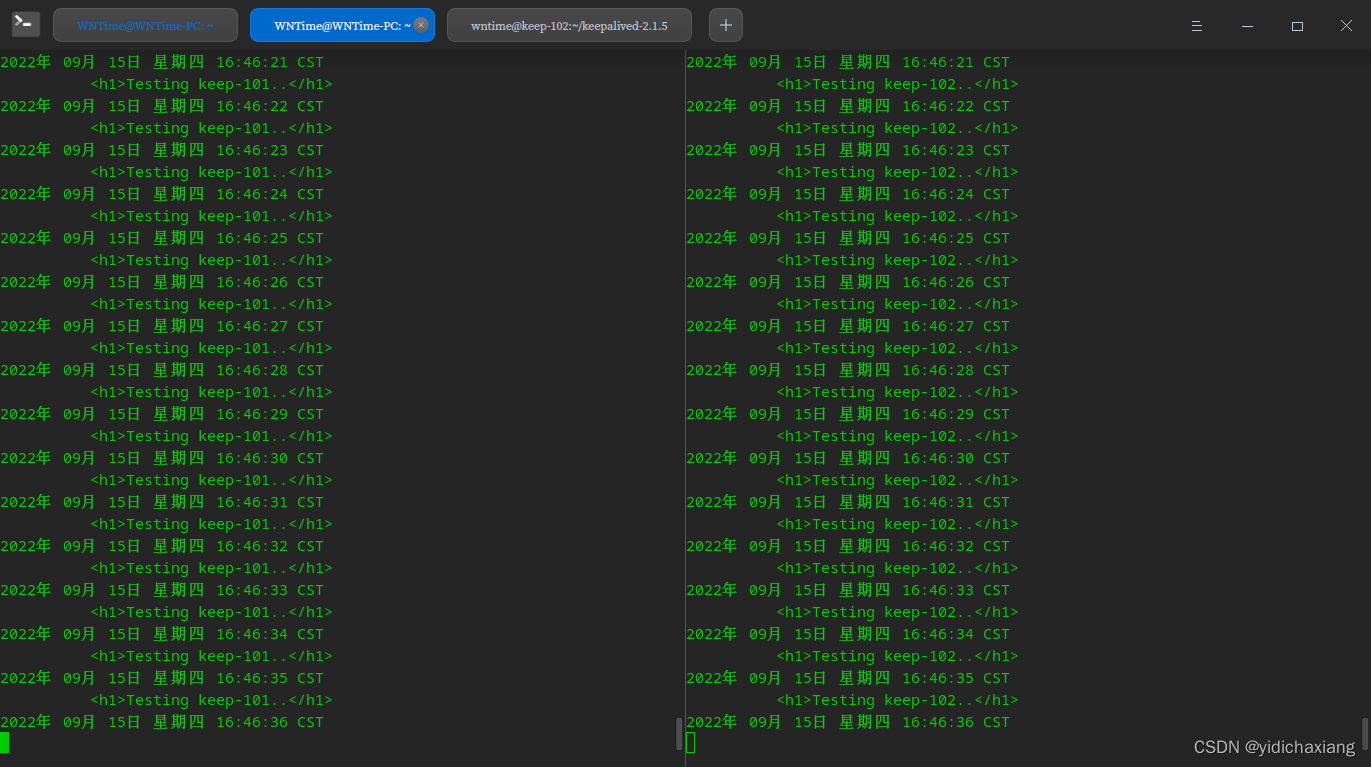Screen dimensions: 1371x767
Task: Click 16:46:24 timestamp in keep-101 pane
Action: coord(252,194)
